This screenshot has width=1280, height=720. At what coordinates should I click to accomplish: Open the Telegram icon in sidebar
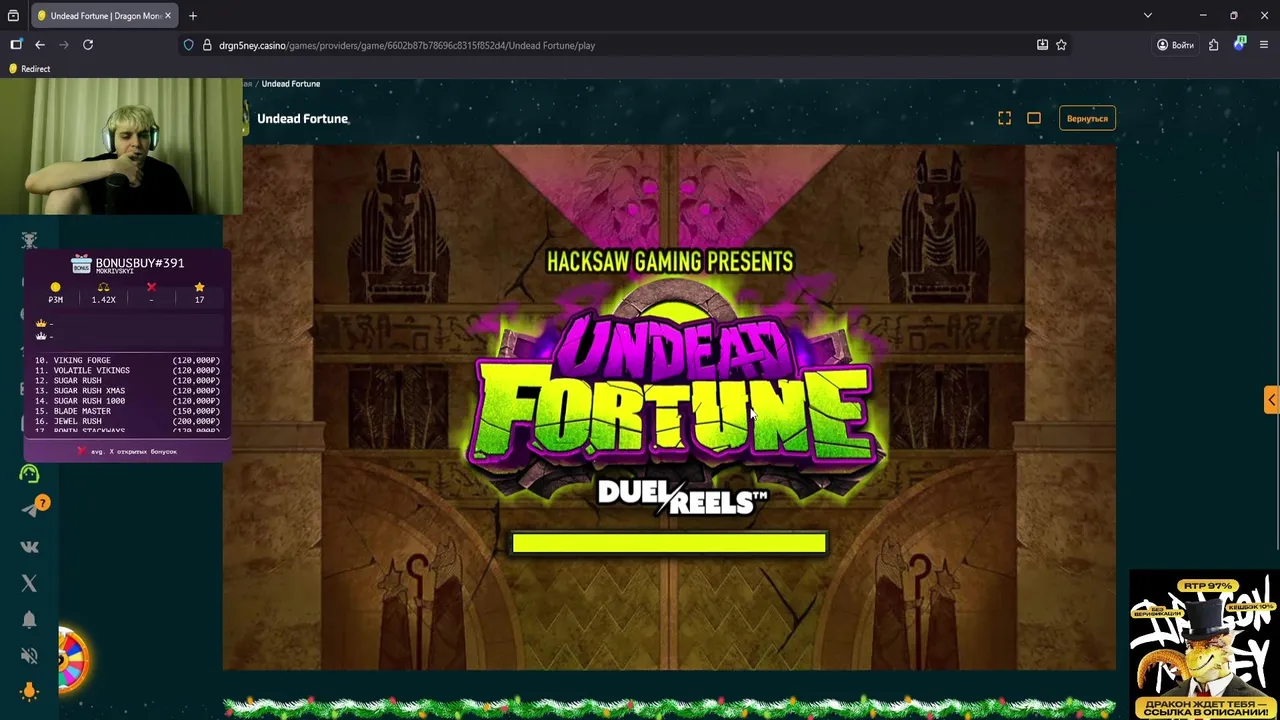click(x=29, y=510)
